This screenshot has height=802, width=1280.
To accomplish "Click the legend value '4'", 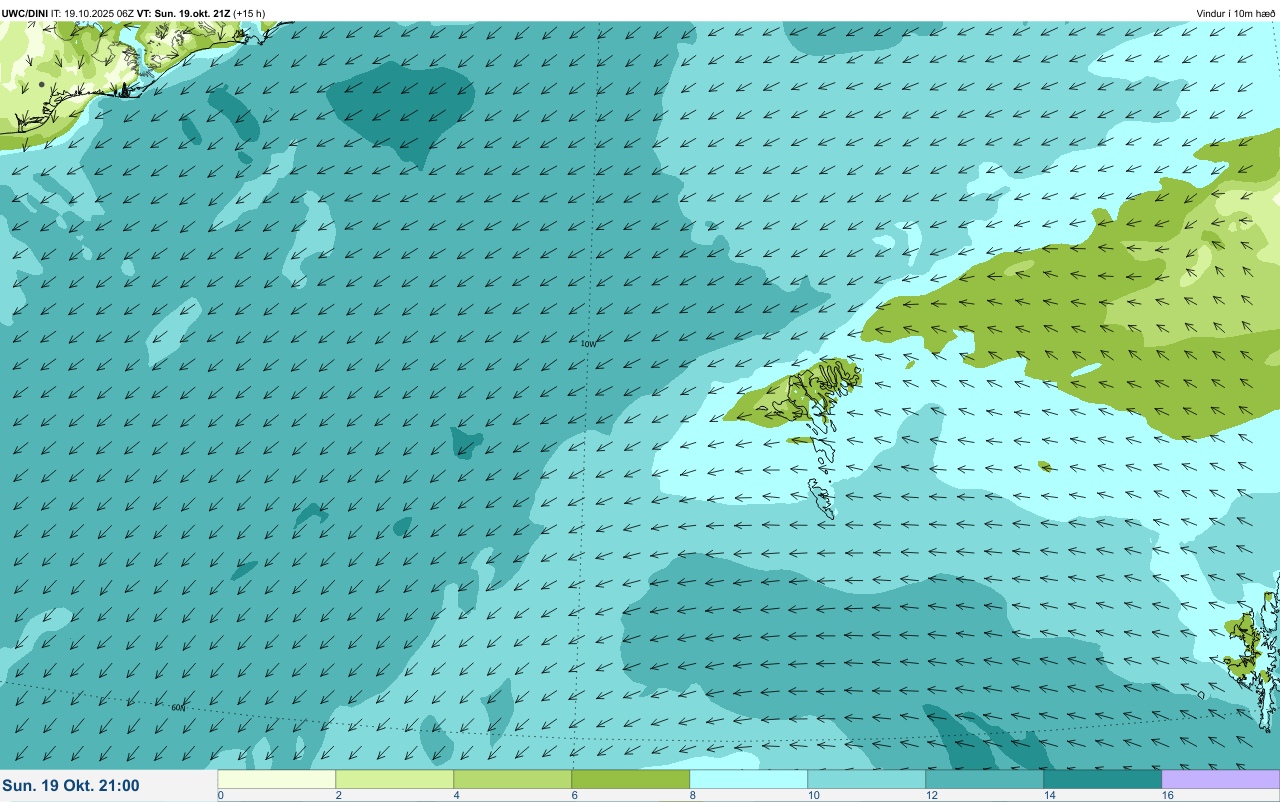I will (456, 795).
